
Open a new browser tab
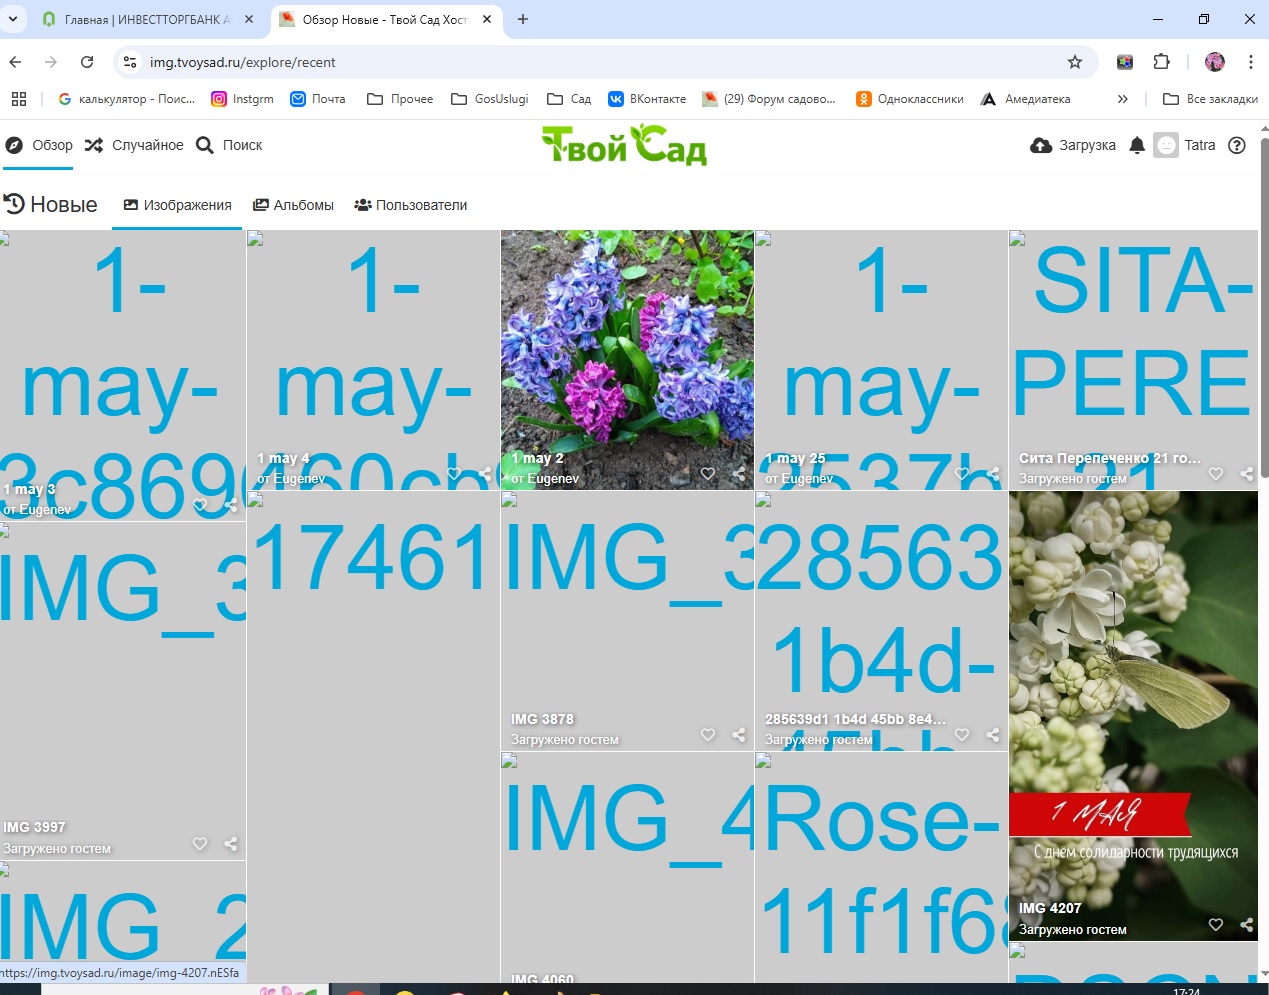pos(523,19)
